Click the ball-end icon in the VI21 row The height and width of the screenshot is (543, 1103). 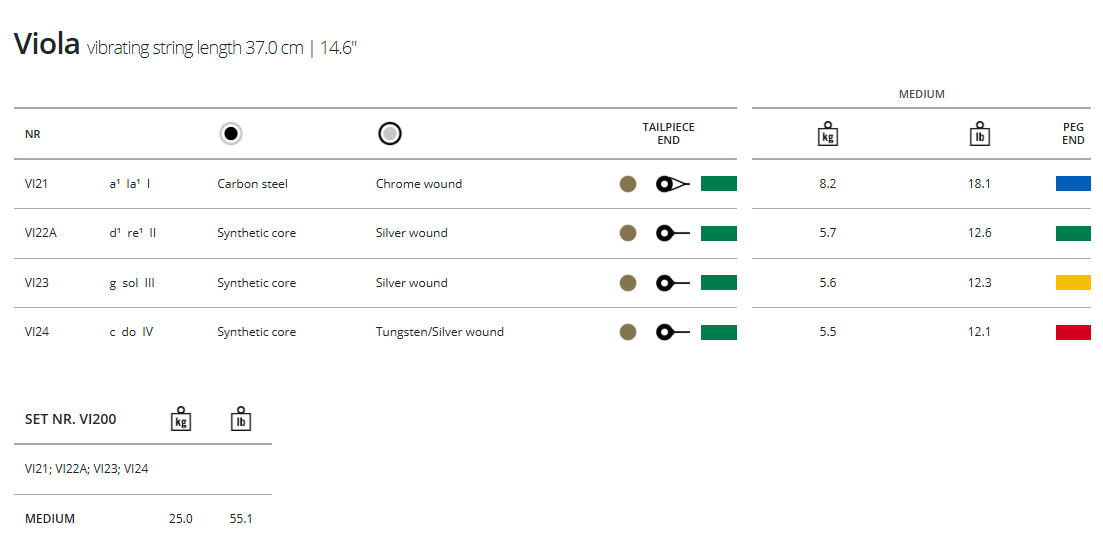coord(672,184)
